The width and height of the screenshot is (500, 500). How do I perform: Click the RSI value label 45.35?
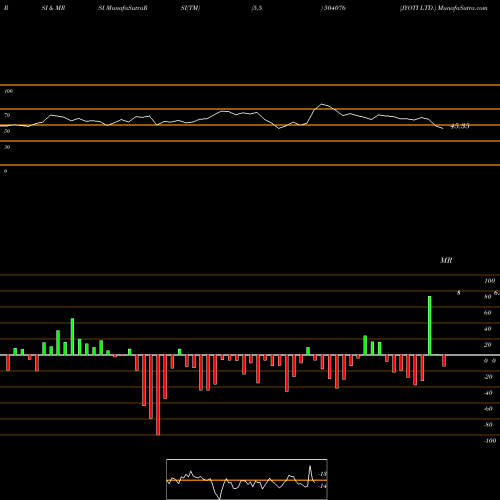[460, 126]
